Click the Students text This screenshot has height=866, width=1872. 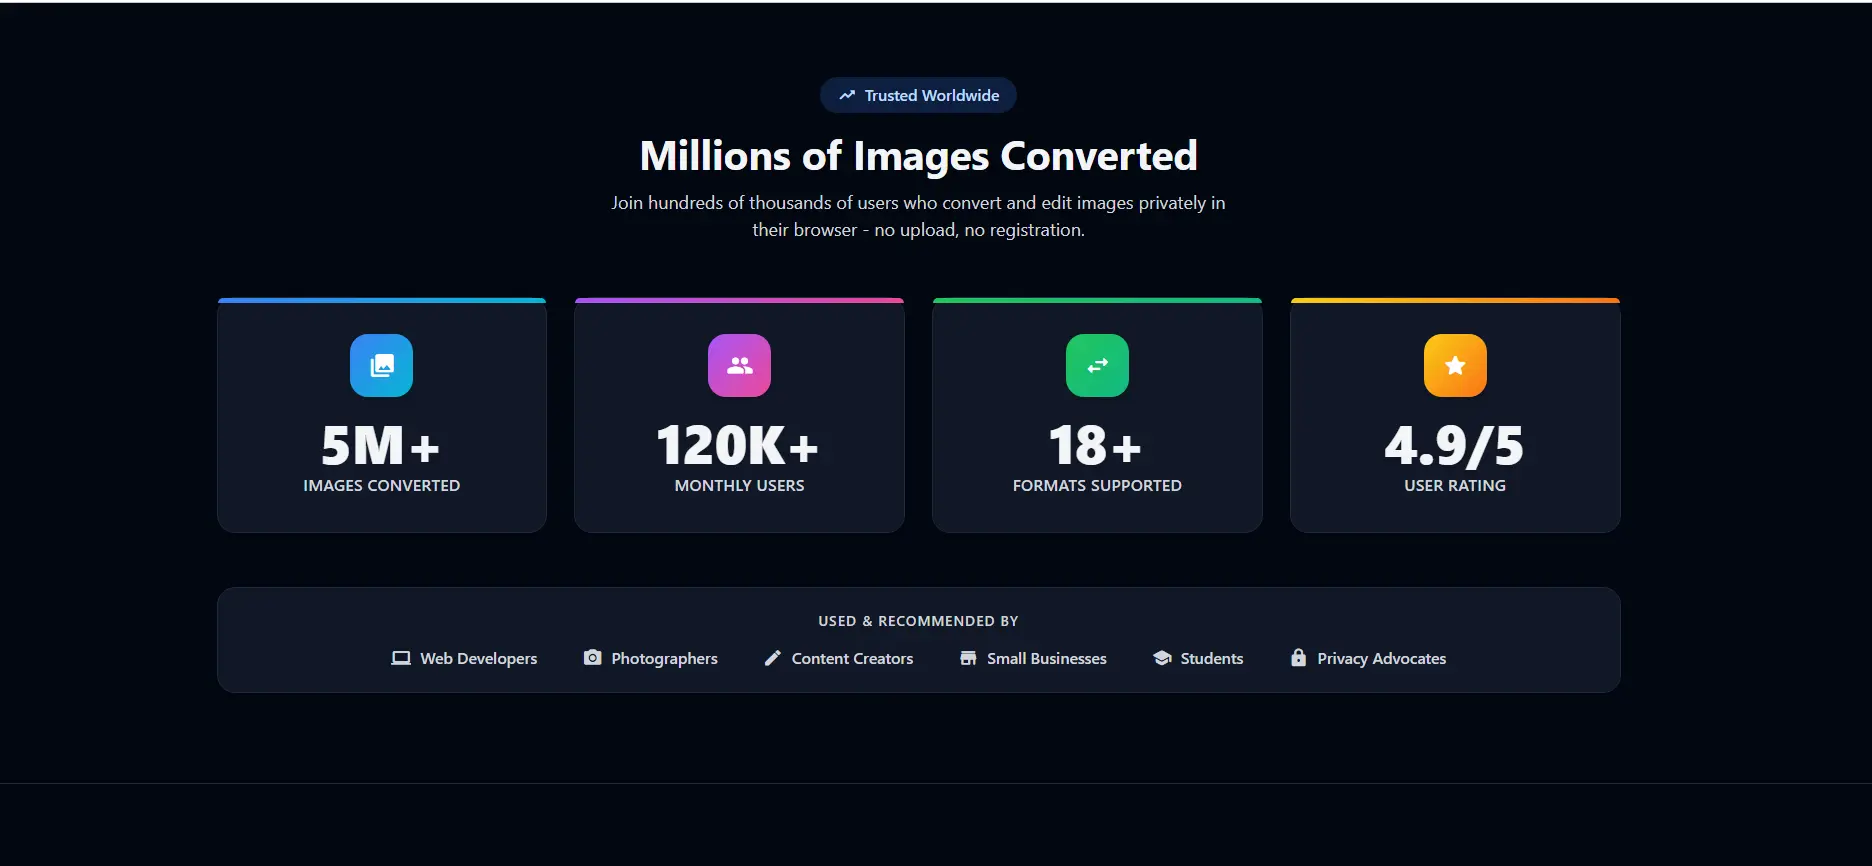[x=1212, y=658]
